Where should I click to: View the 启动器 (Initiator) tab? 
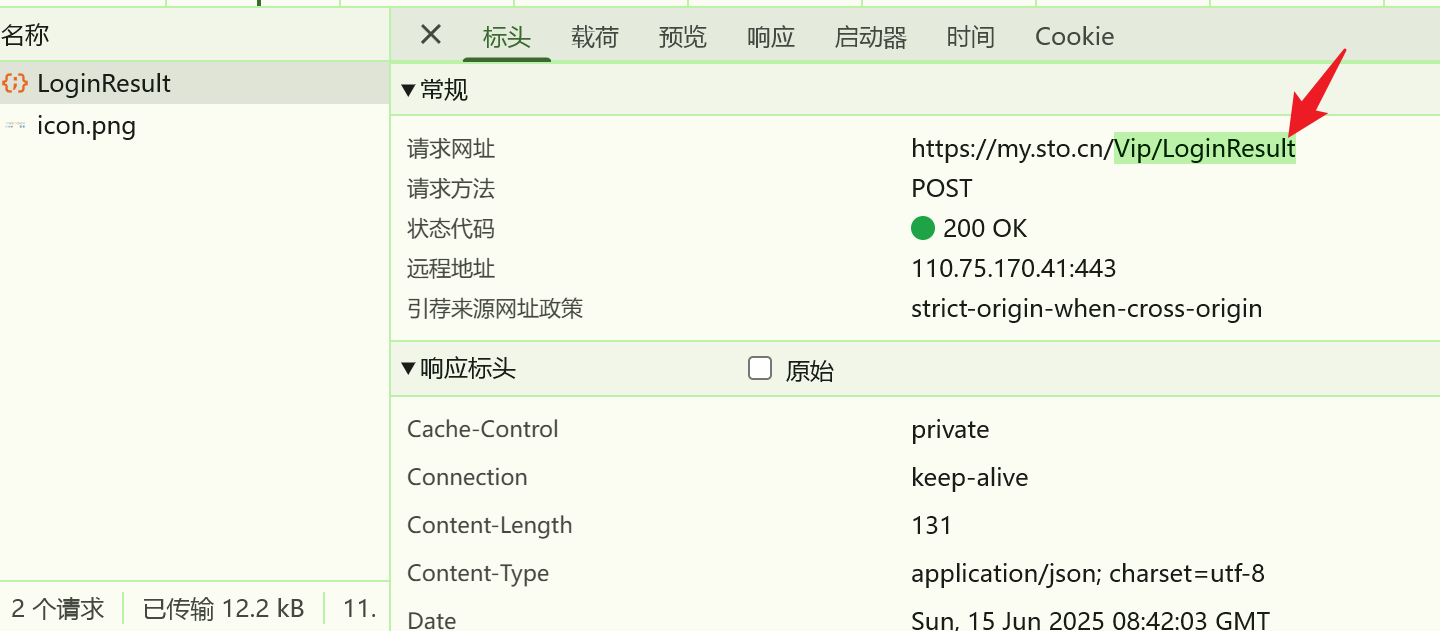[869, 36]
